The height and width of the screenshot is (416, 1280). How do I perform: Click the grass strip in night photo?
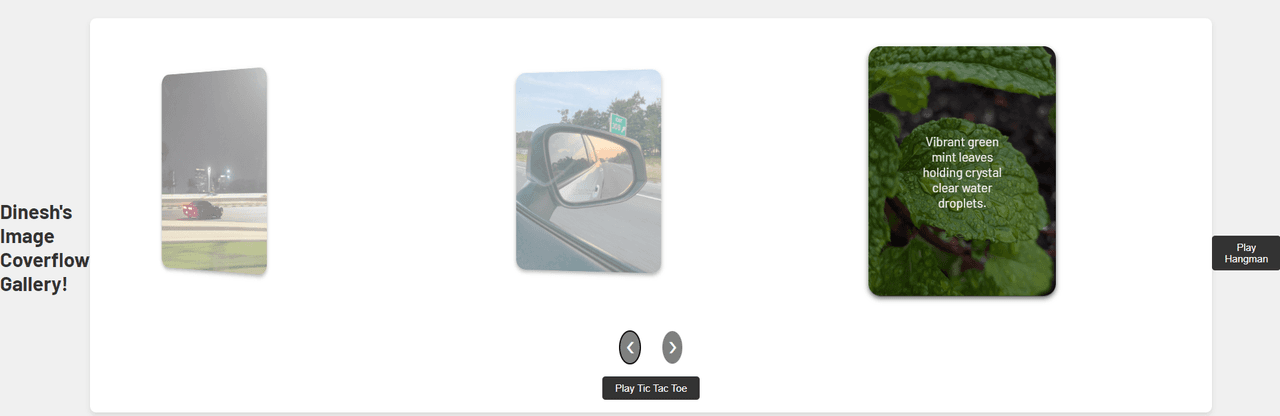(214, 254)
